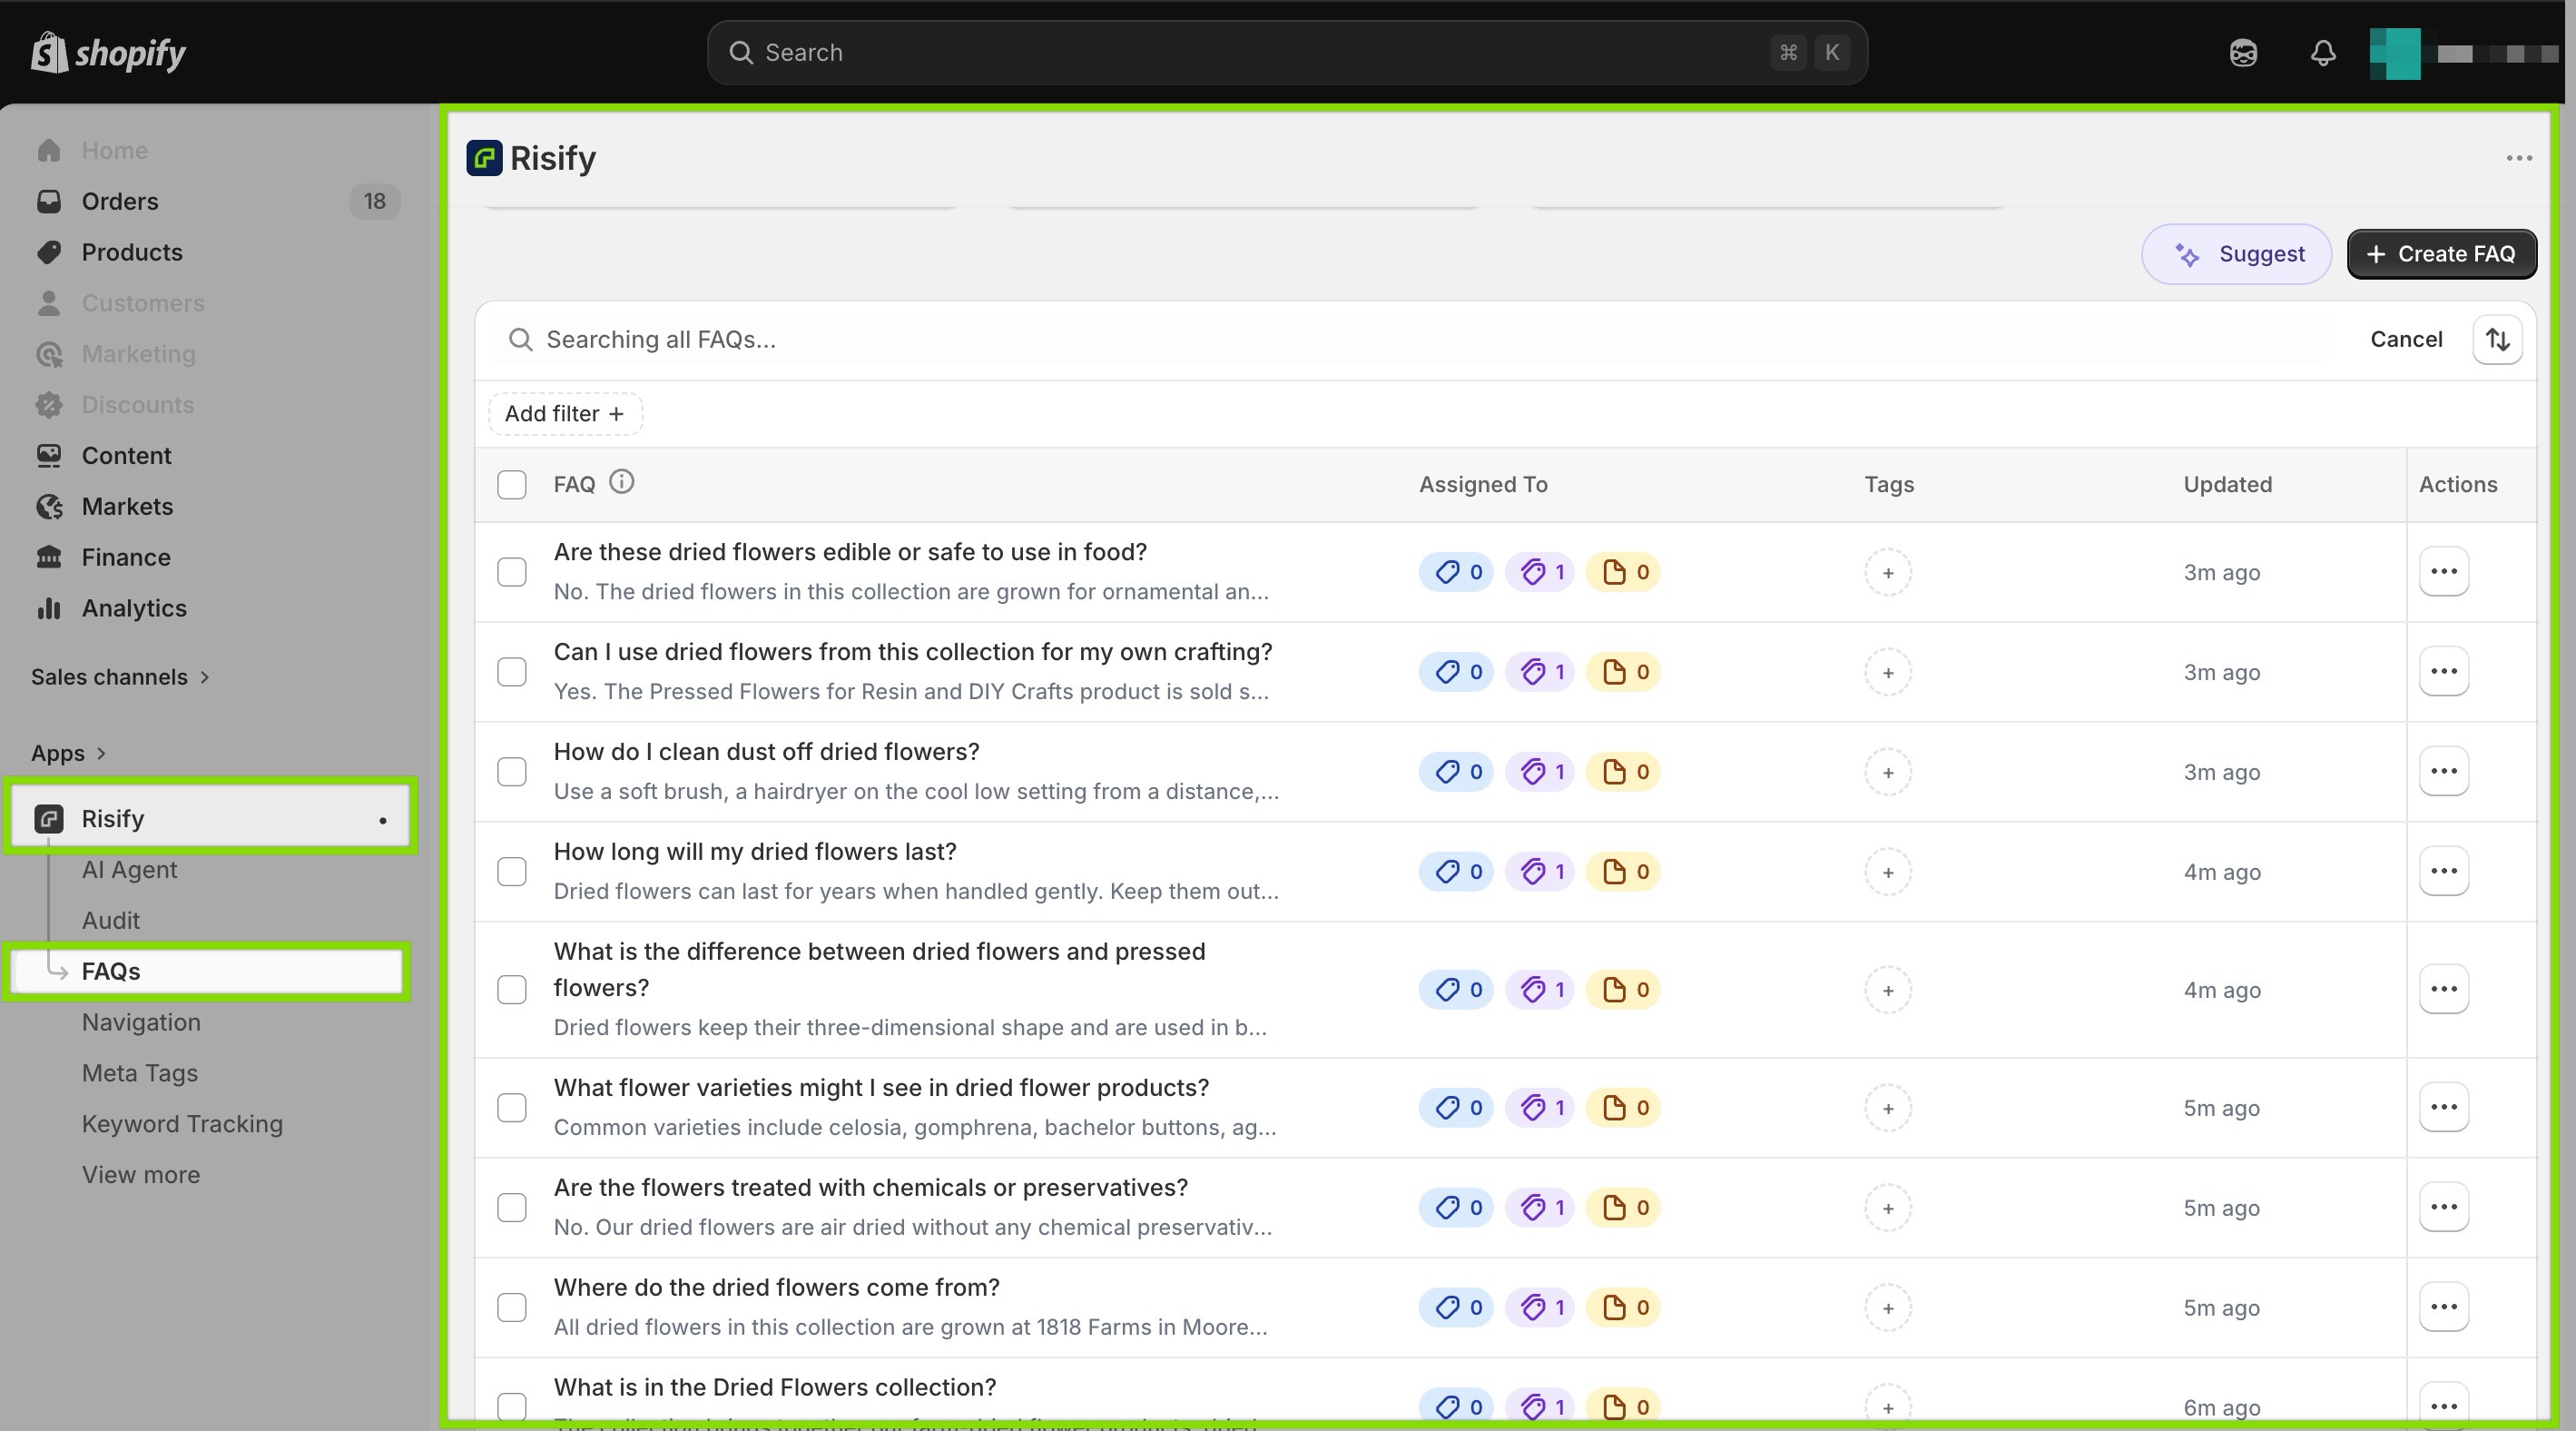Open Audit under Risify
Image resolution: width=2576 pixels, height=1431 pixels.
coord(110,921)
